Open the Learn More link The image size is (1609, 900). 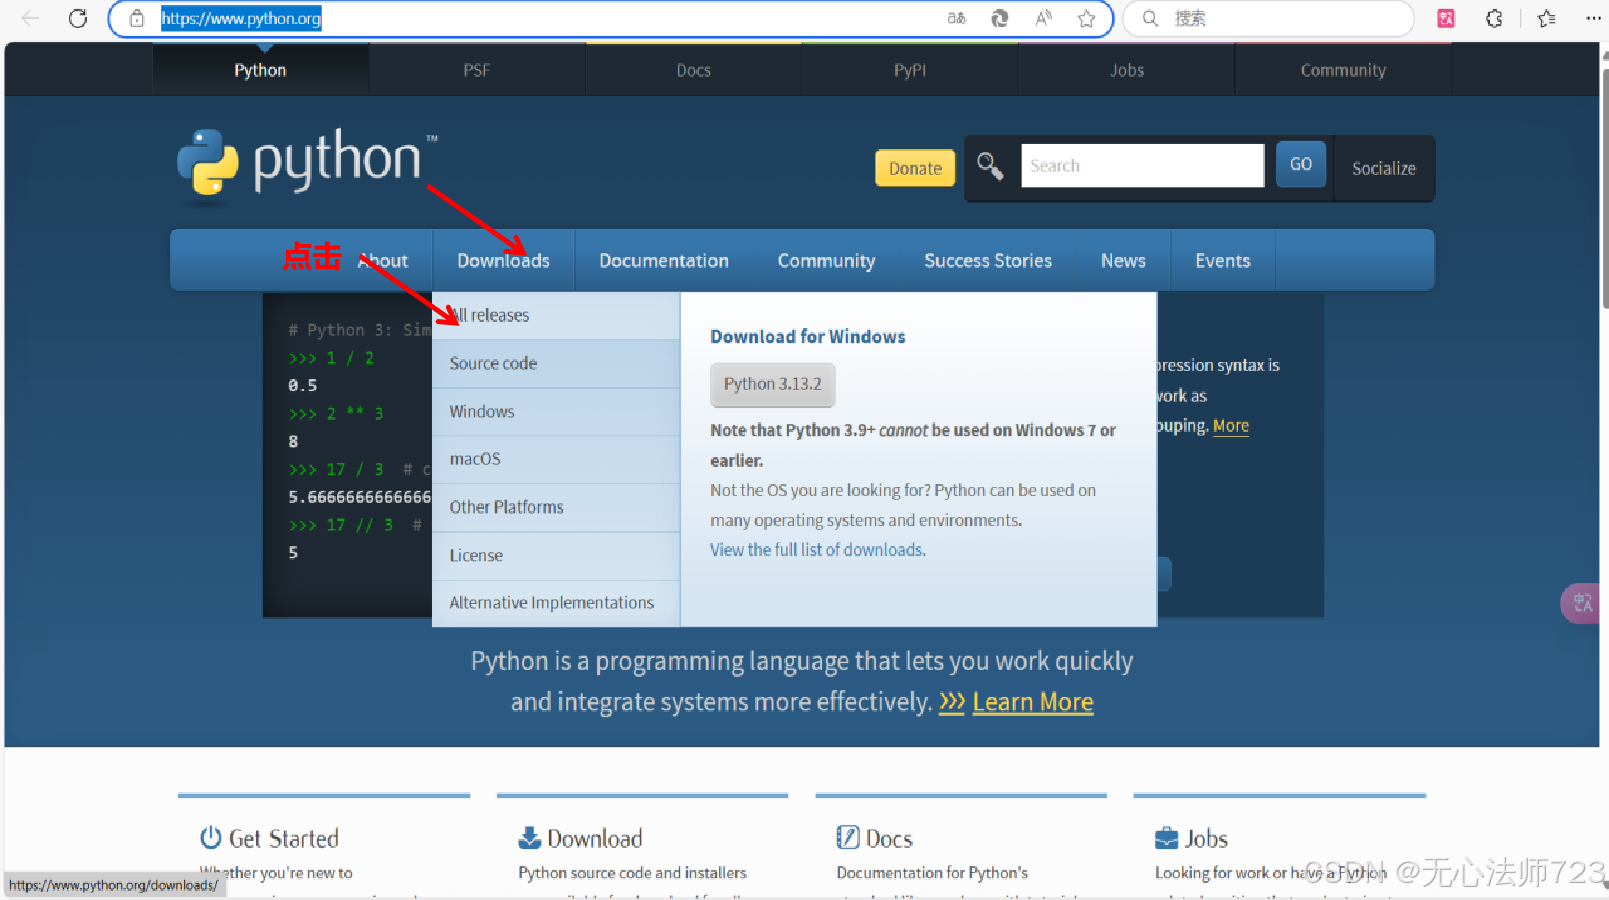(1031, 701)
